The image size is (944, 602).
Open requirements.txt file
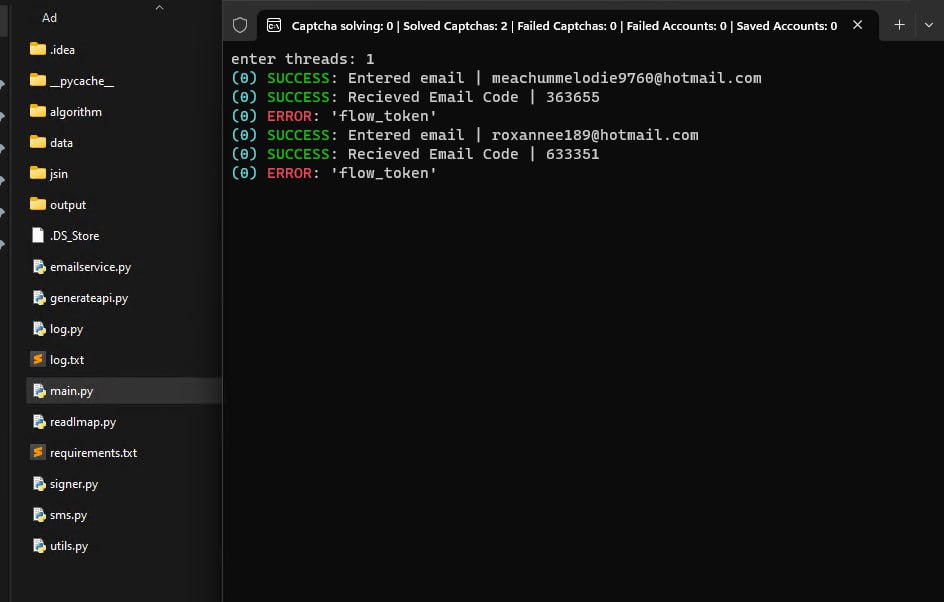84,453
